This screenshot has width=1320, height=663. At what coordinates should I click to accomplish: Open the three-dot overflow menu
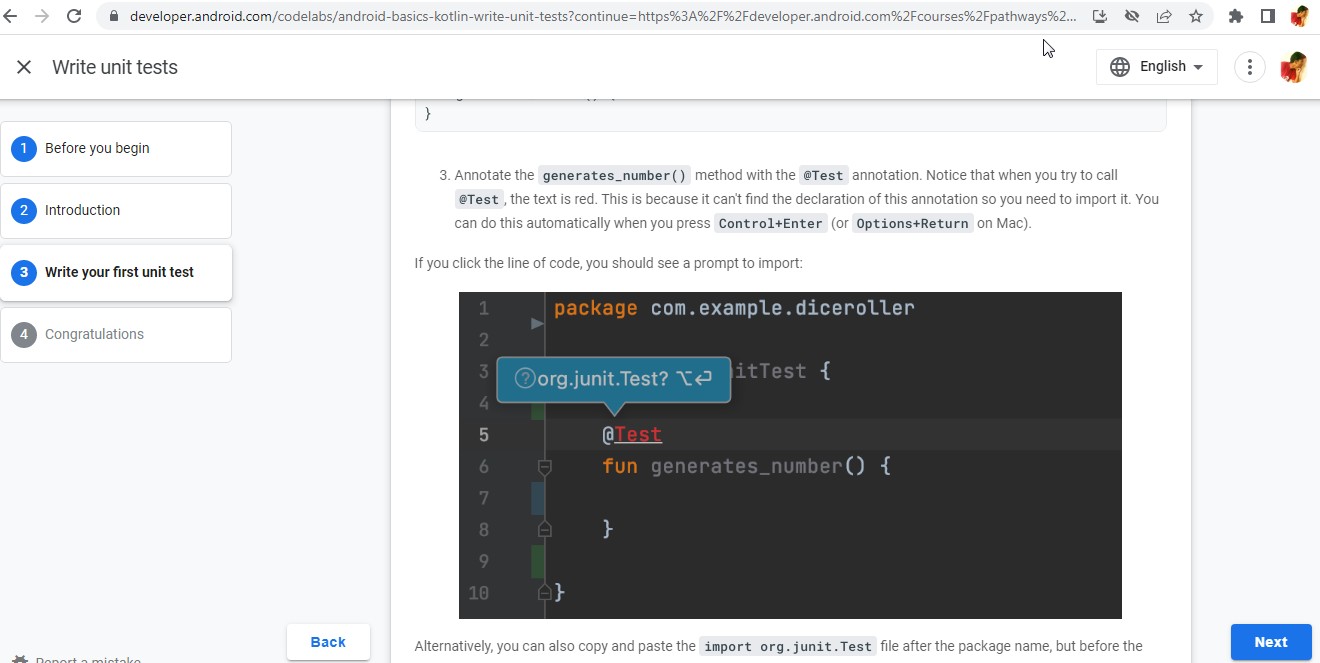click(1249, 66)
